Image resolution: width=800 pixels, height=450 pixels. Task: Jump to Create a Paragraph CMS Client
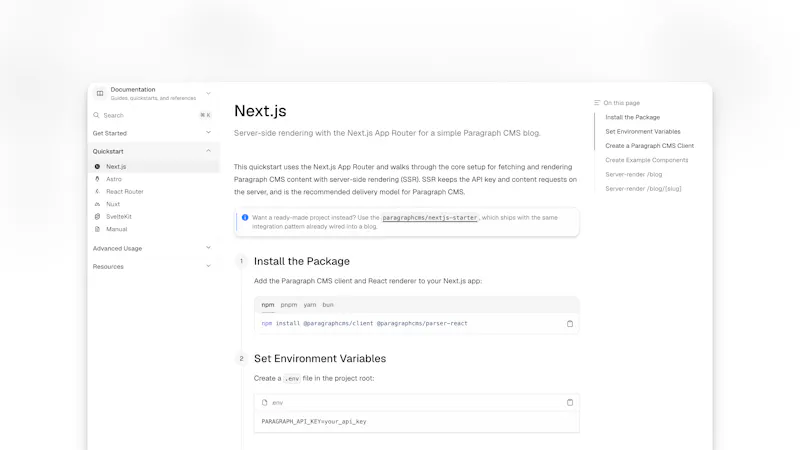649,146
